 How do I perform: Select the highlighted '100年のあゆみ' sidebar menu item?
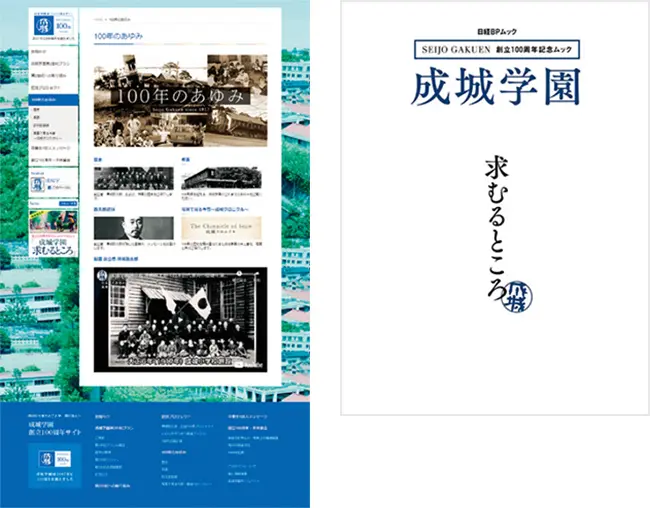pos(53,100)
